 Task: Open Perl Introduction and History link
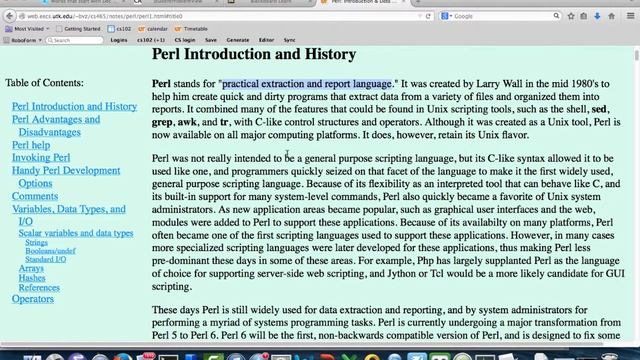click(x=74, y=107)
